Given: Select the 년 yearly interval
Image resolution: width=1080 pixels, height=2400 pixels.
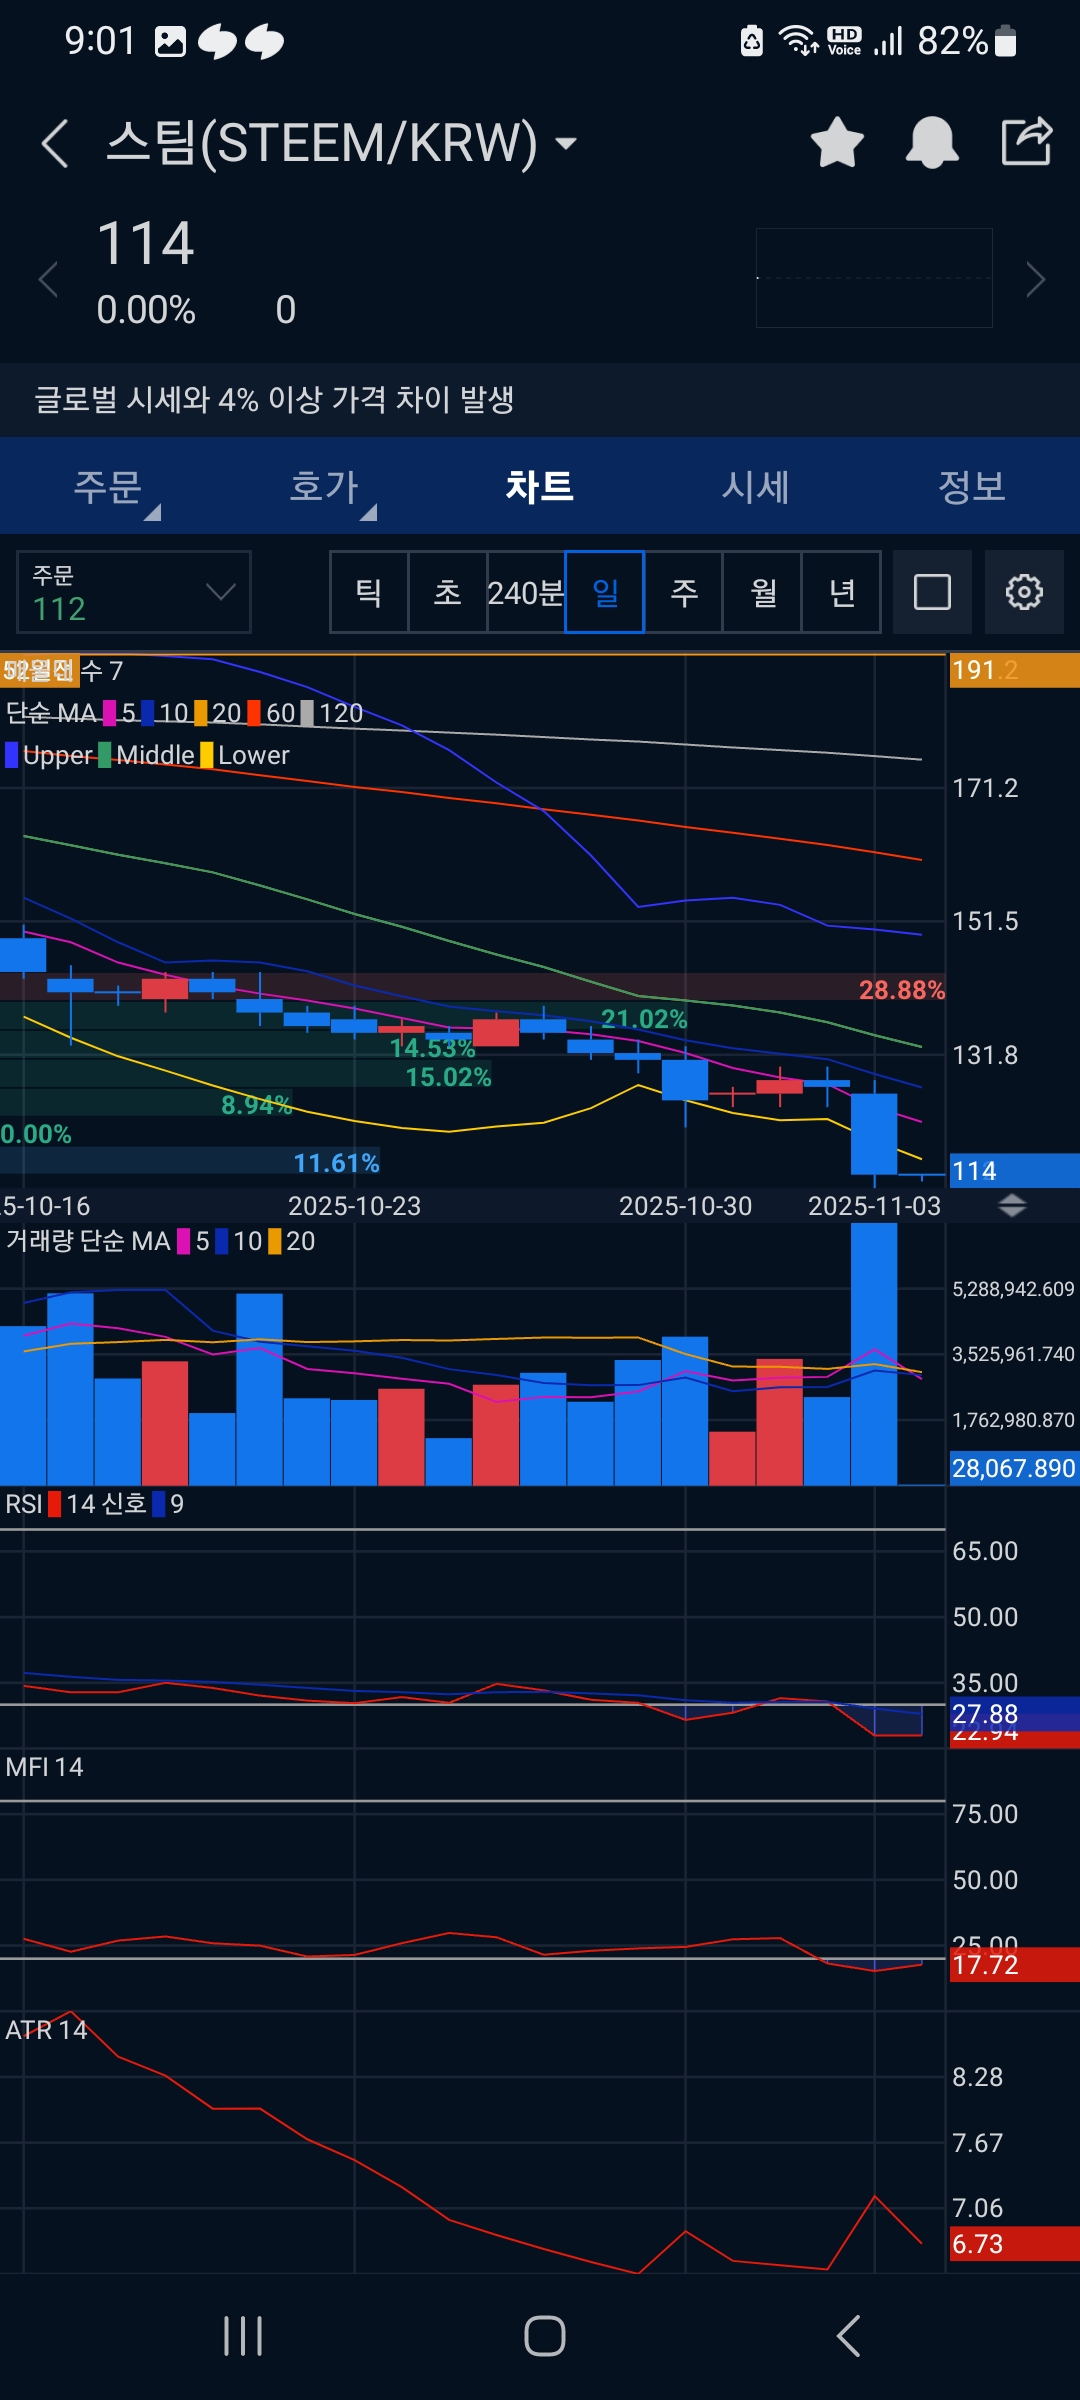Looking at the screenshot, I should 841,592.
